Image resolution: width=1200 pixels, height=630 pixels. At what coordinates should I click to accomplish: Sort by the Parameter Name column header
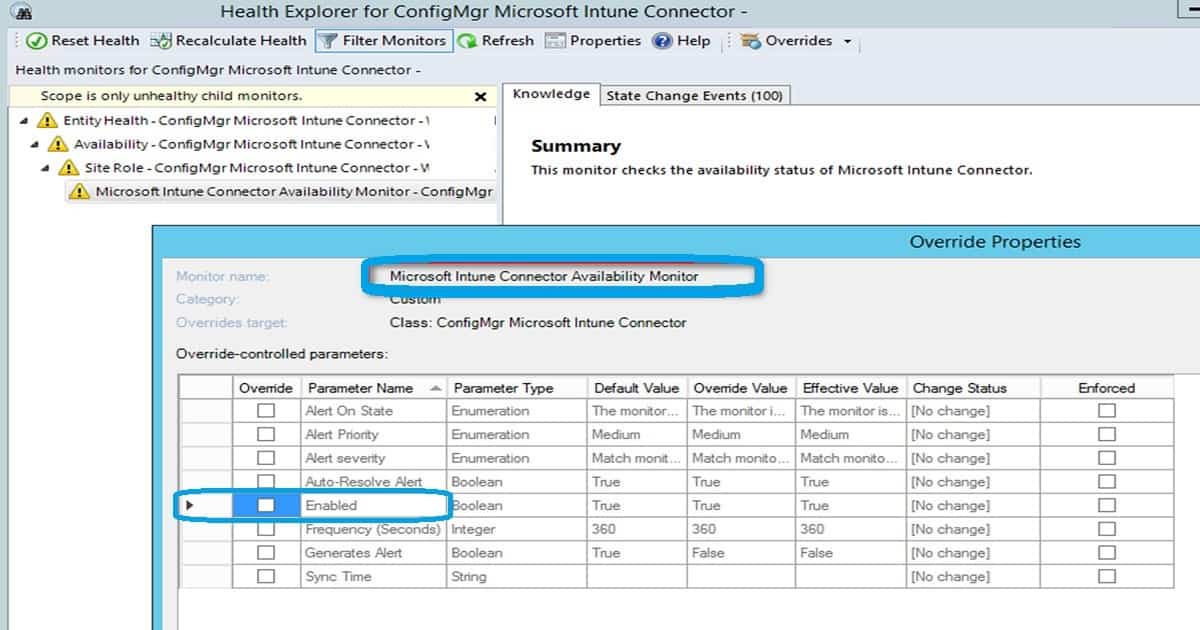pos(373,388)
